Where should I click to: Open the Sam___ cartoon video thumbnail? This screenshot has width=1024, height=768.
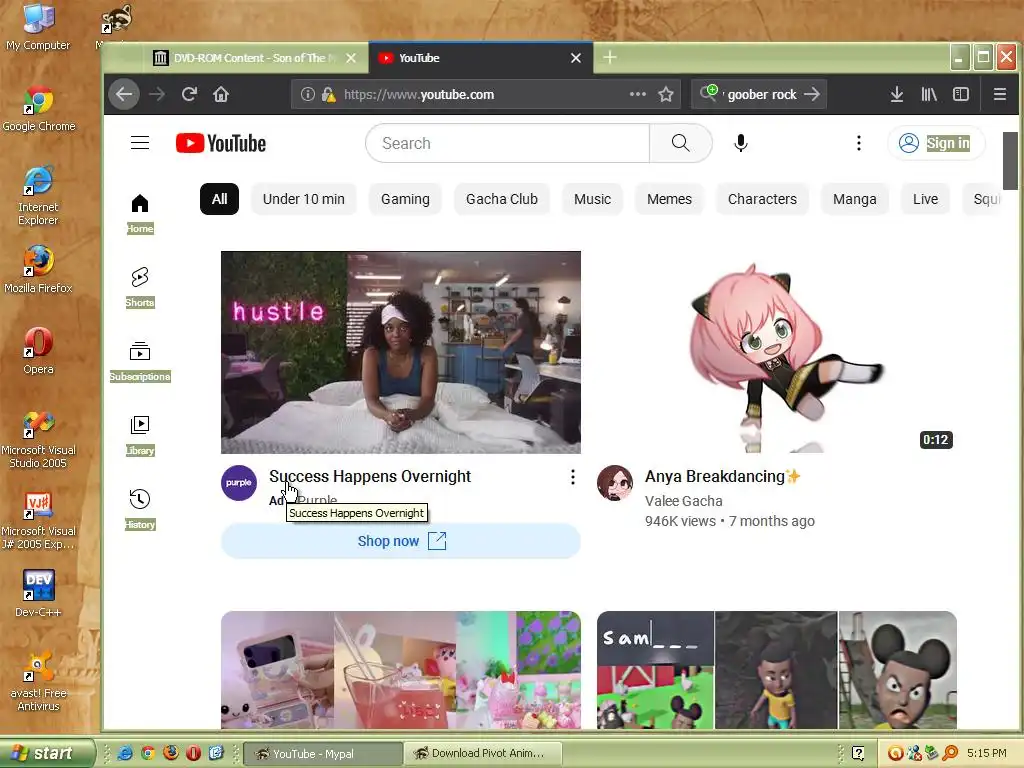777,670
